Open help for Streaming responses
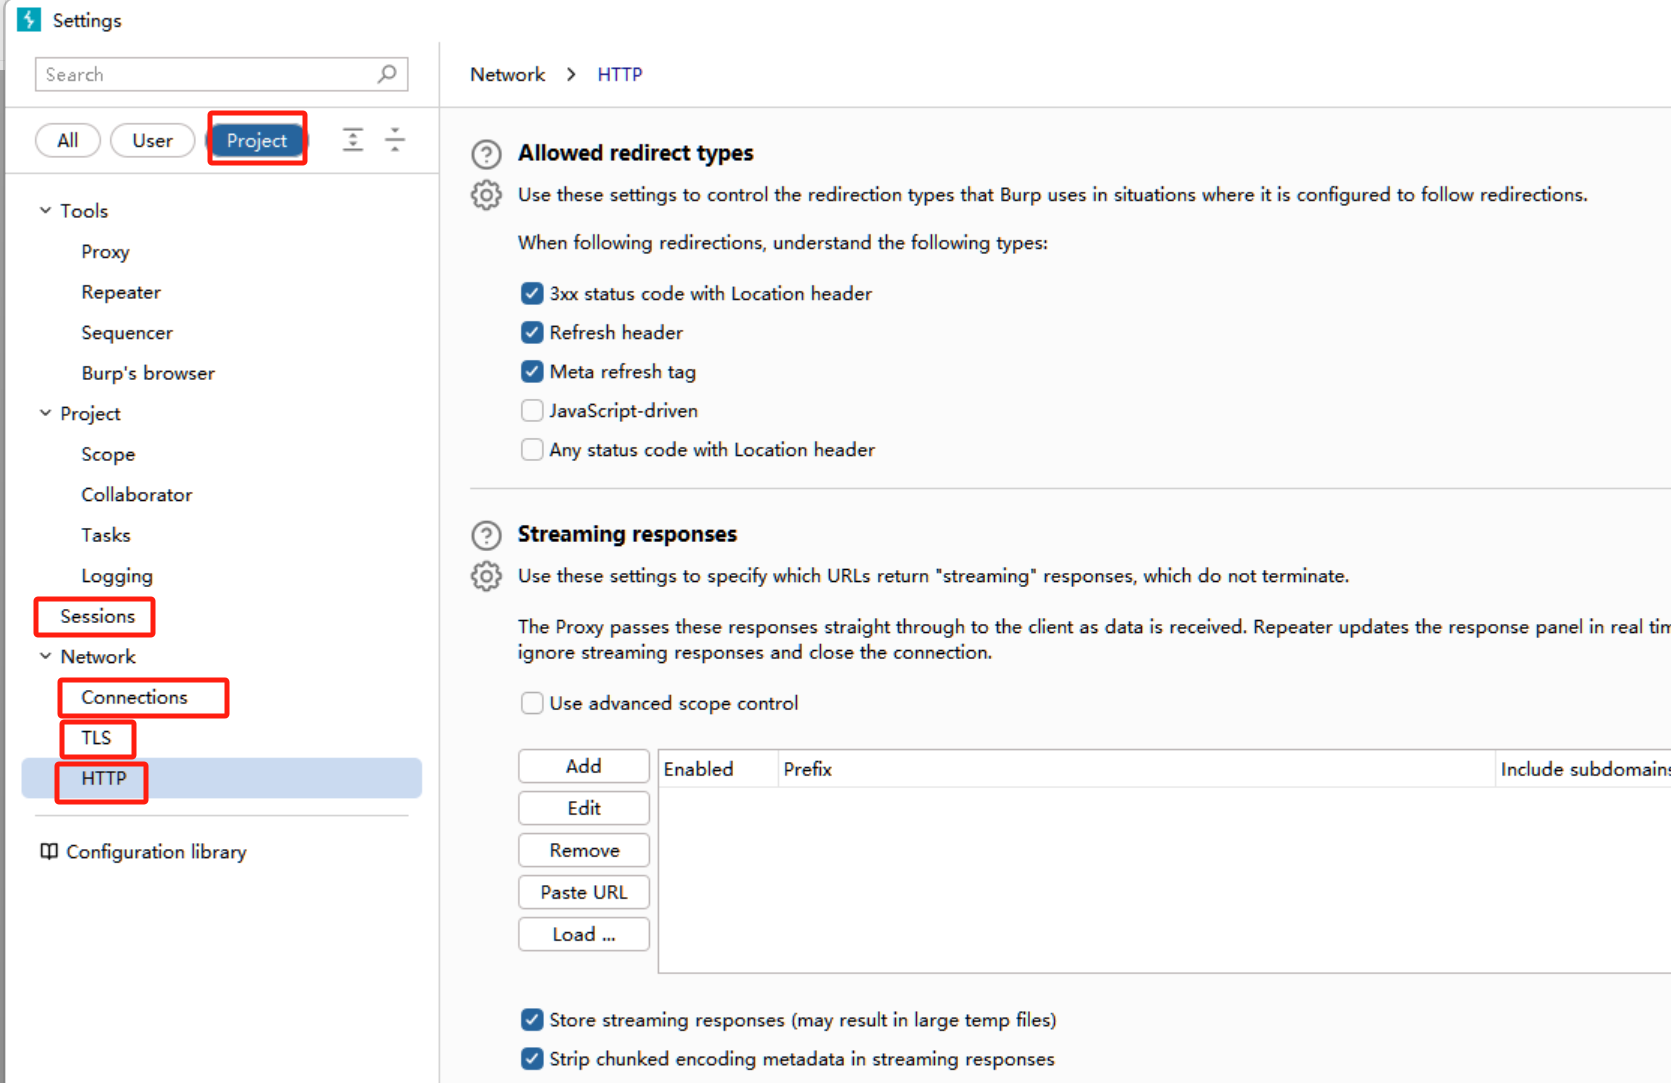 point(486,535)
